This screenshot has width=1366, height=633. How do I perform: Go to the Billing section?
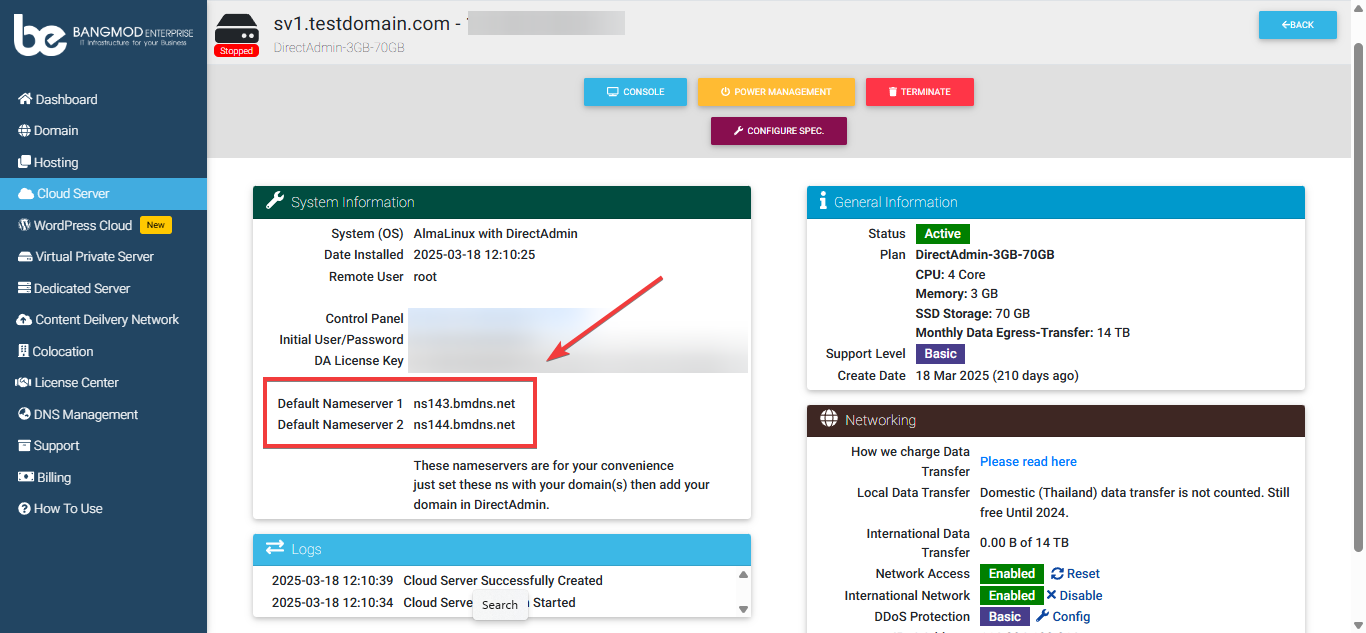click(x=54, y=477)
